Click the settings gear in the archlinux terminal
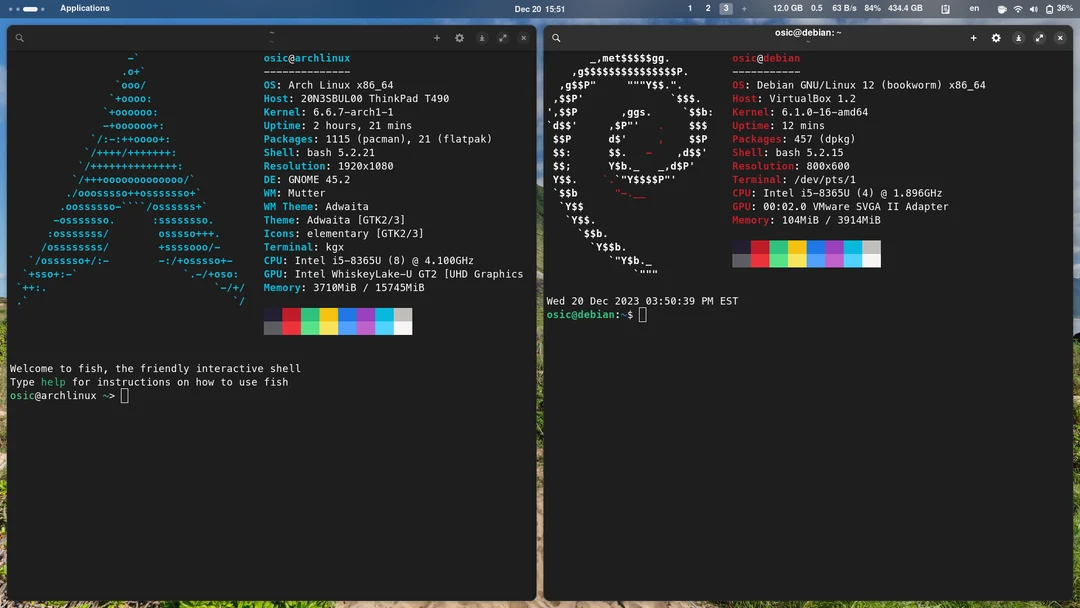The height and width of the screenshot is (608, 1080). [459, 37]
